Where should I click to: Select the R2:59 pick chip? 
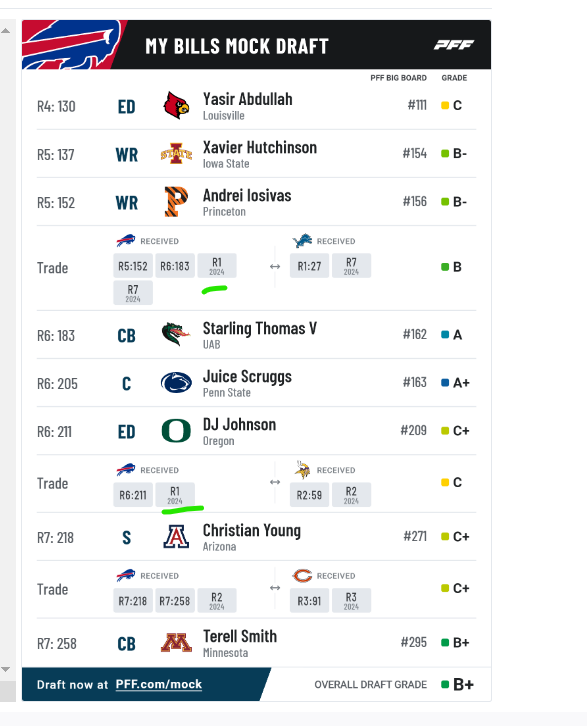[x=309, y=495]
